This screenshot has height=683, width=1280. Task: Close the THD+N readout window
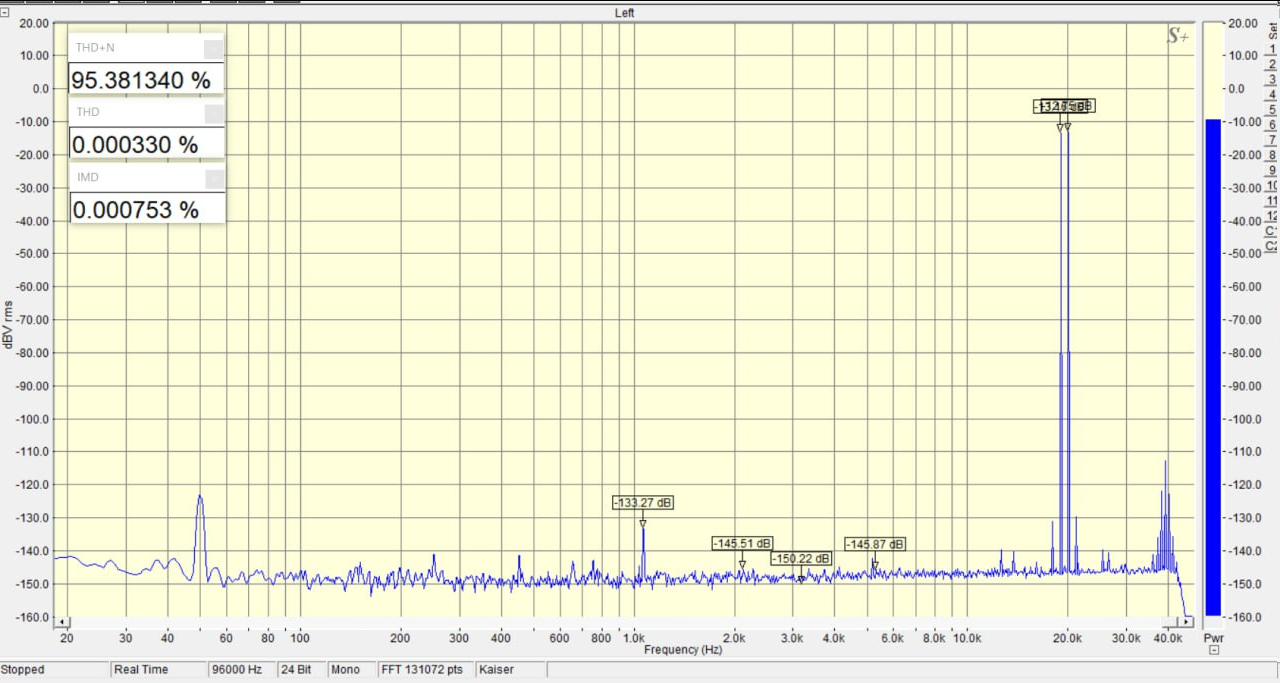[214, 48]
